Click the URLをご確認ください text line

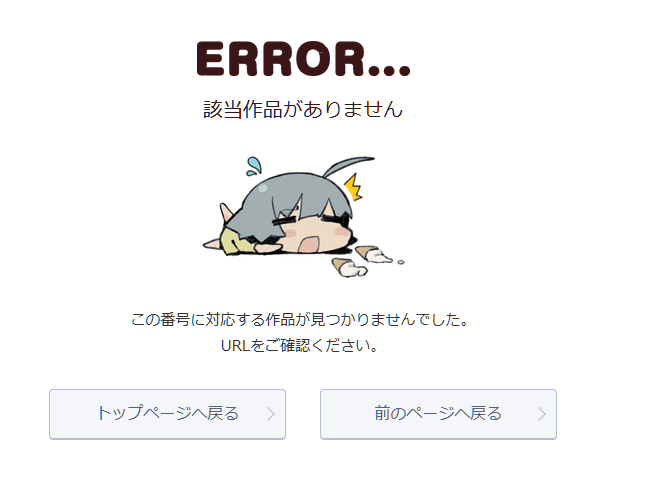(x=299, y=346)
